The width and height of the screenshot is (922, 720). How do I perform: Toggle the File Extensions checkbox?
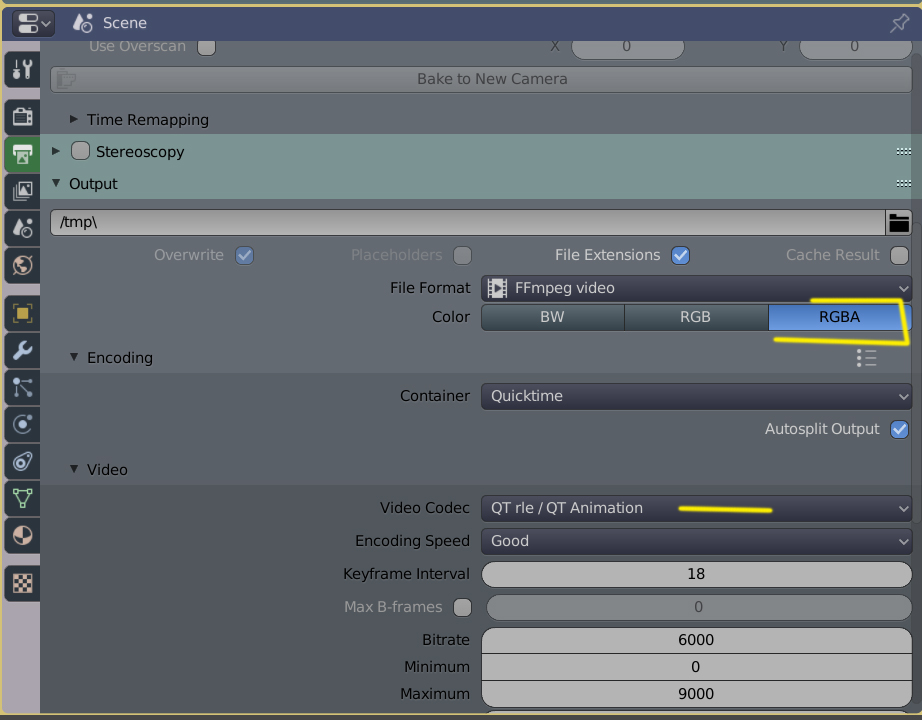coord(680,255)
